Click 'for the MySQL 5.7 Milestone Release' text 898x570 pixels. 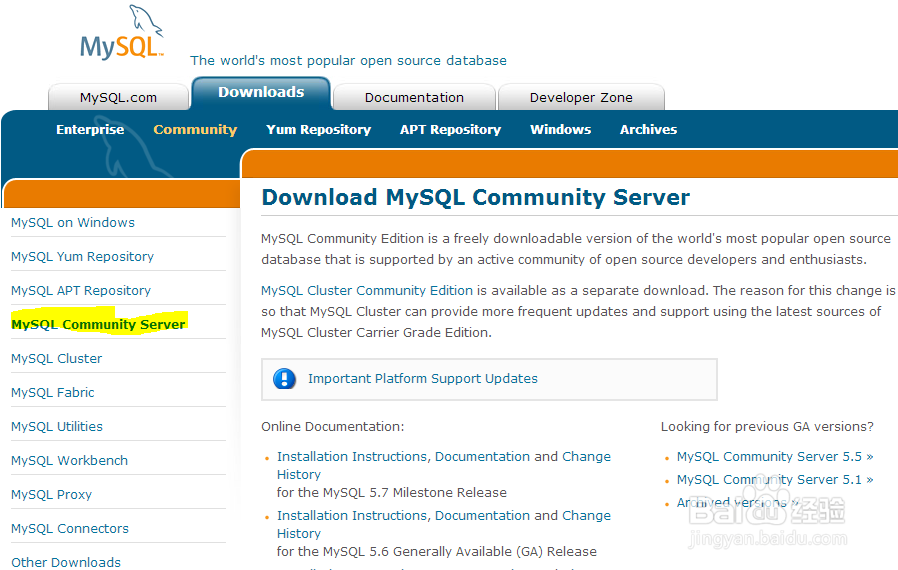[392, 493]
